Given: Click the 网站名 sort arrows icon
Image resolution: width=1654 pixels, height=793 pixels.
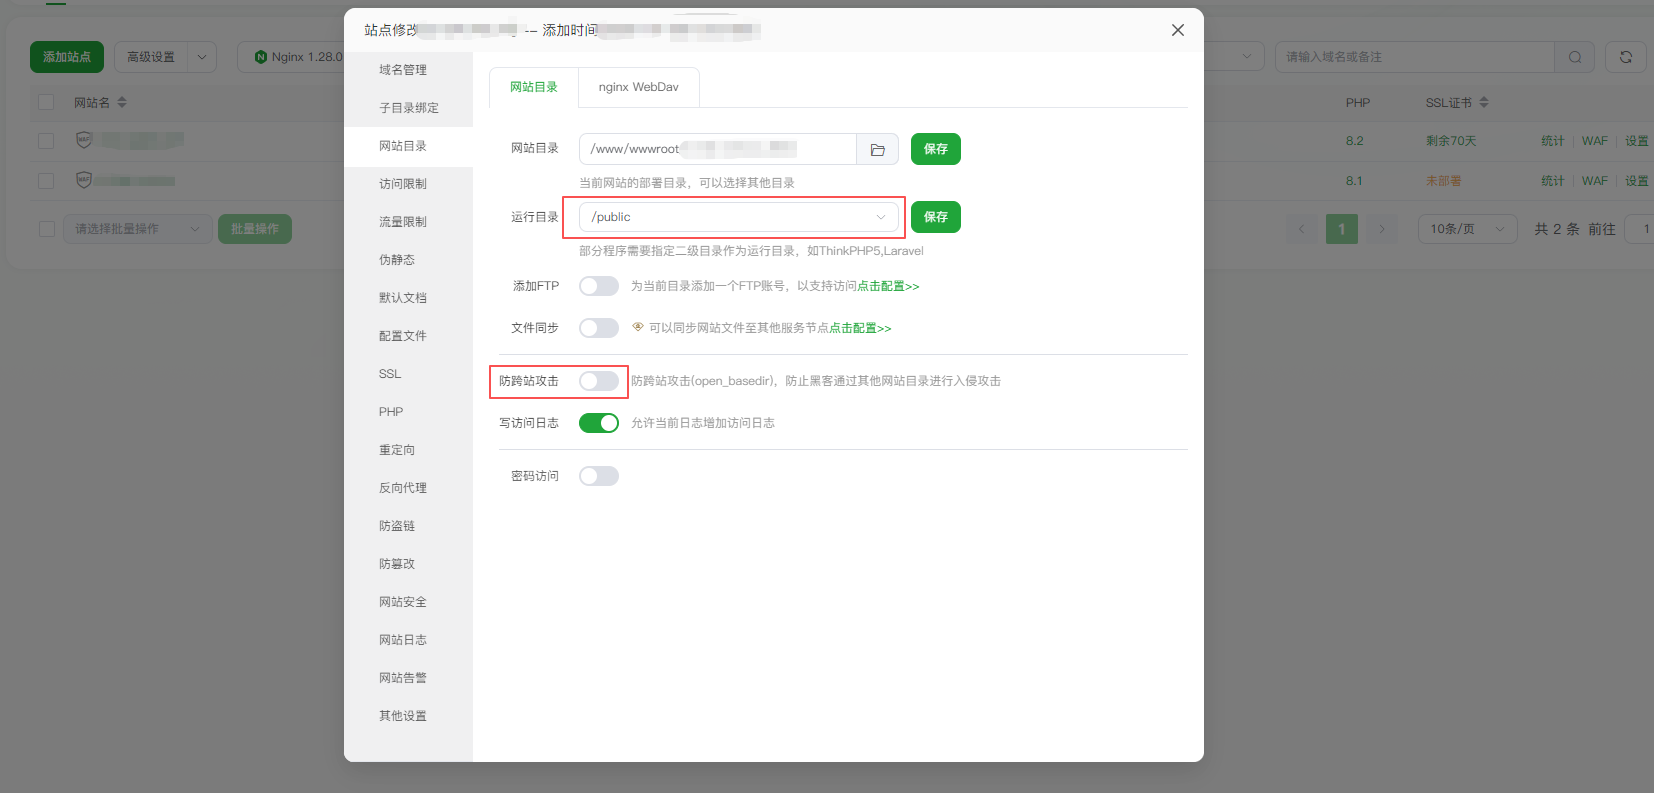Looking at the screenshot, I should [122, 102].
